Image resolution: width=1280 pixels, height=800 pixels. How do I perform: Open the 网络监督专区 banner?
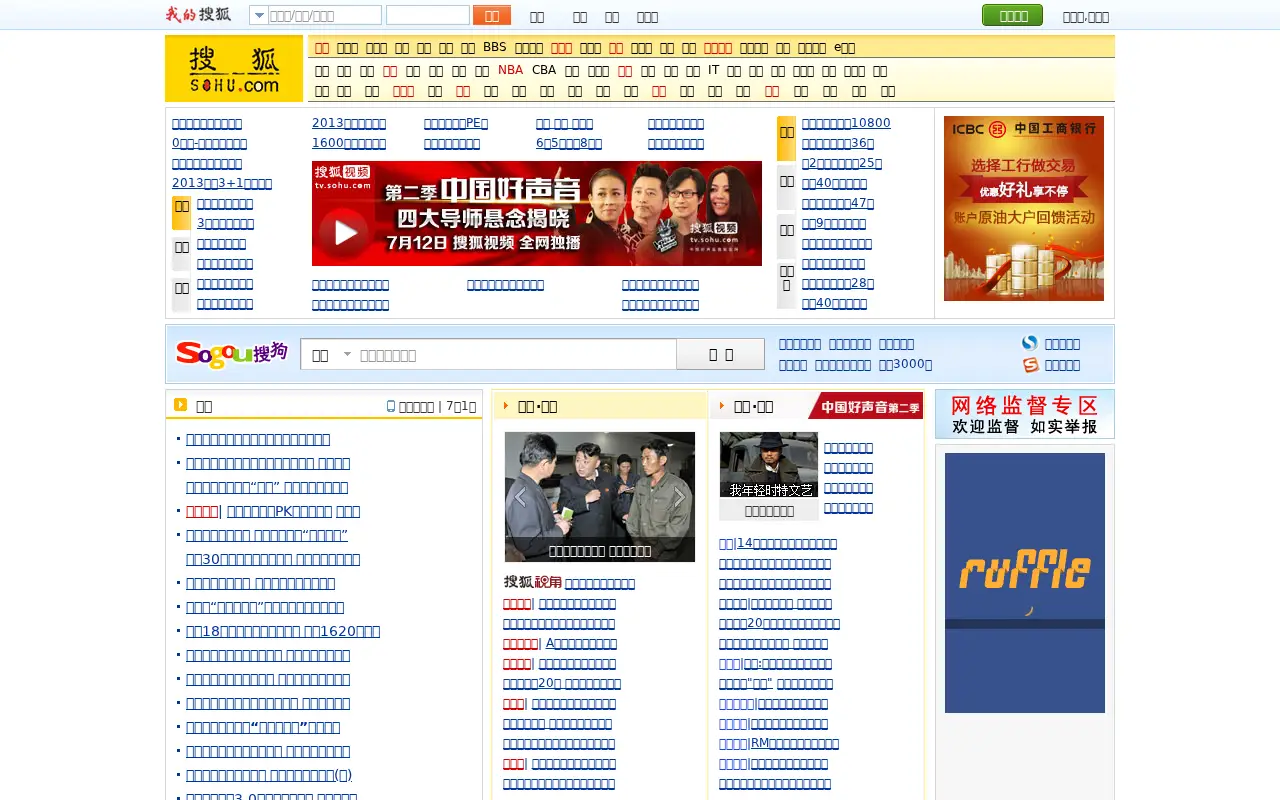click(x=1025, y=414)
